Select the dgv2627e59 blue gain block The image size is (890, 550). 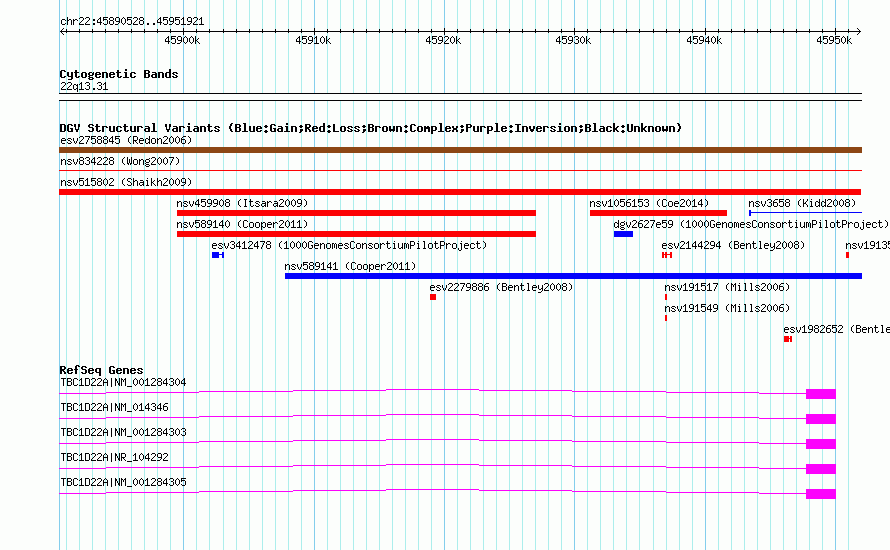(x=623, y=234)
